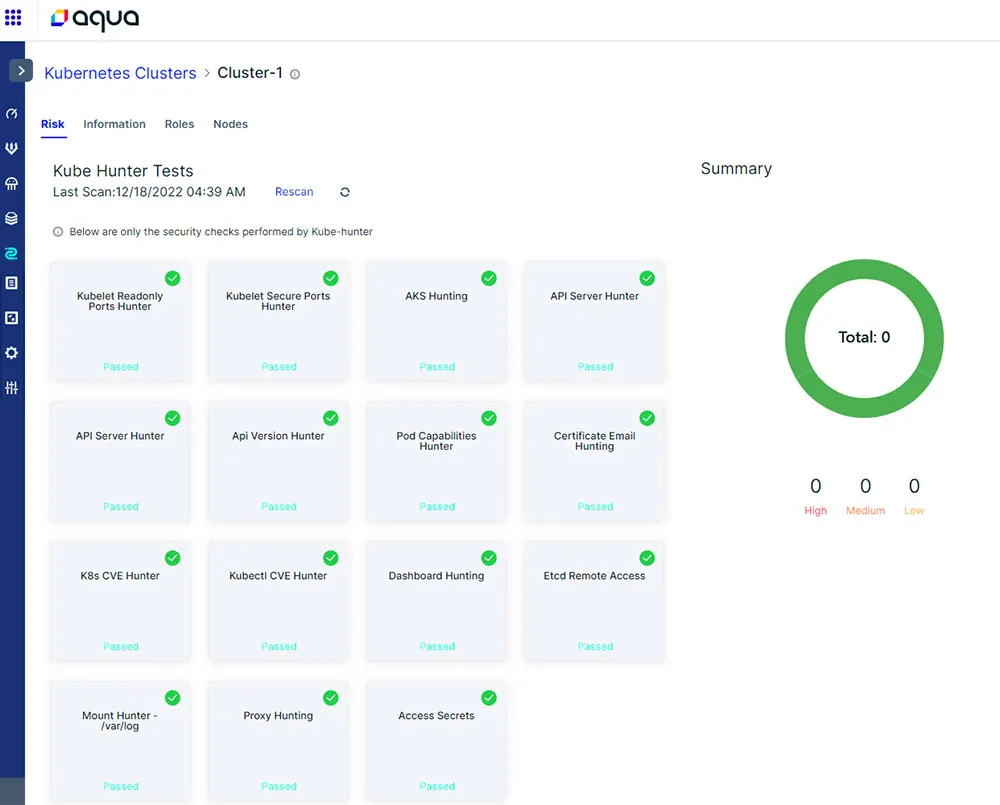Click the Proxy Hunting title
The height and width of the screenshot is (805, 1000).
click(278, 716)
